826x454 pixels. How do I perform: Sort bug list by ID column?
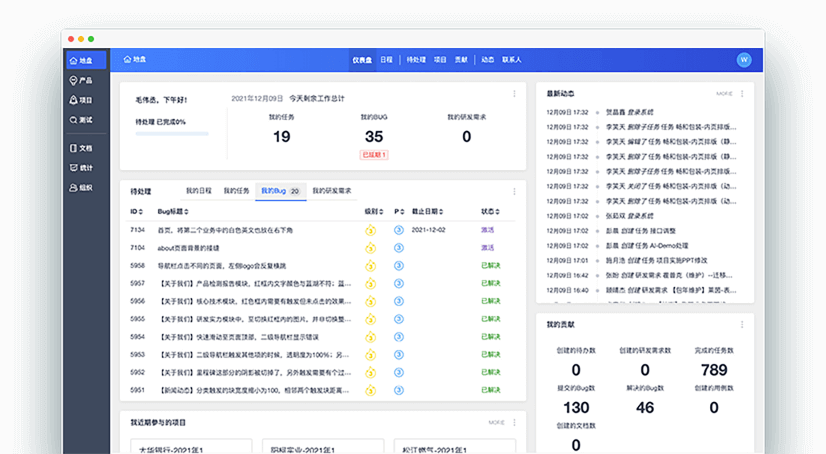136,212
